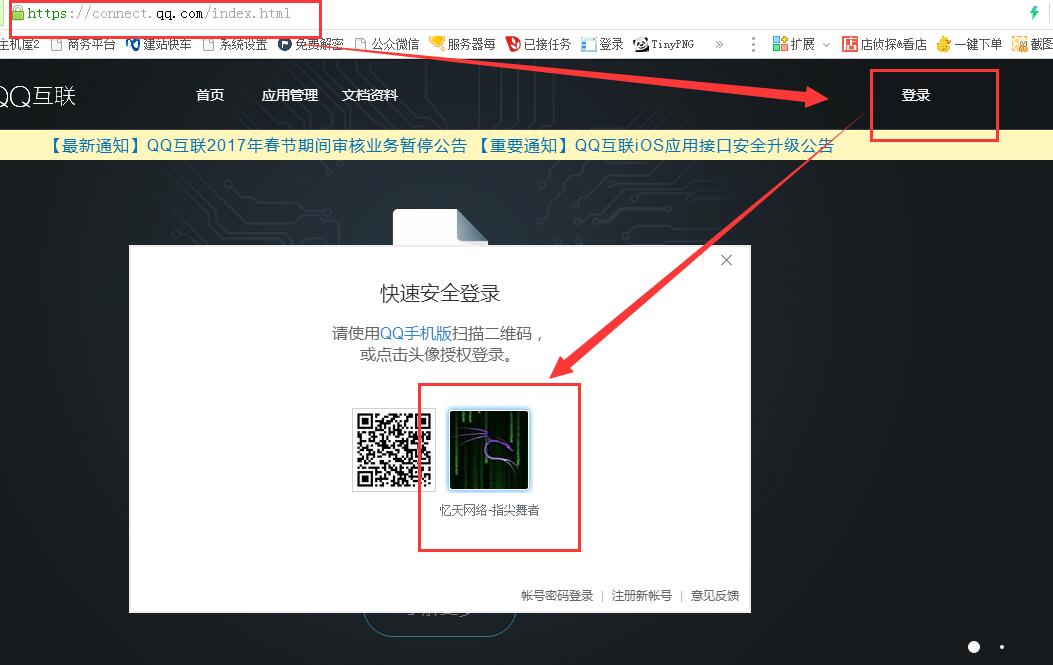Open the 建站快车 bookmark
The image size is (1053, 665).
click(x=159, y=44)
